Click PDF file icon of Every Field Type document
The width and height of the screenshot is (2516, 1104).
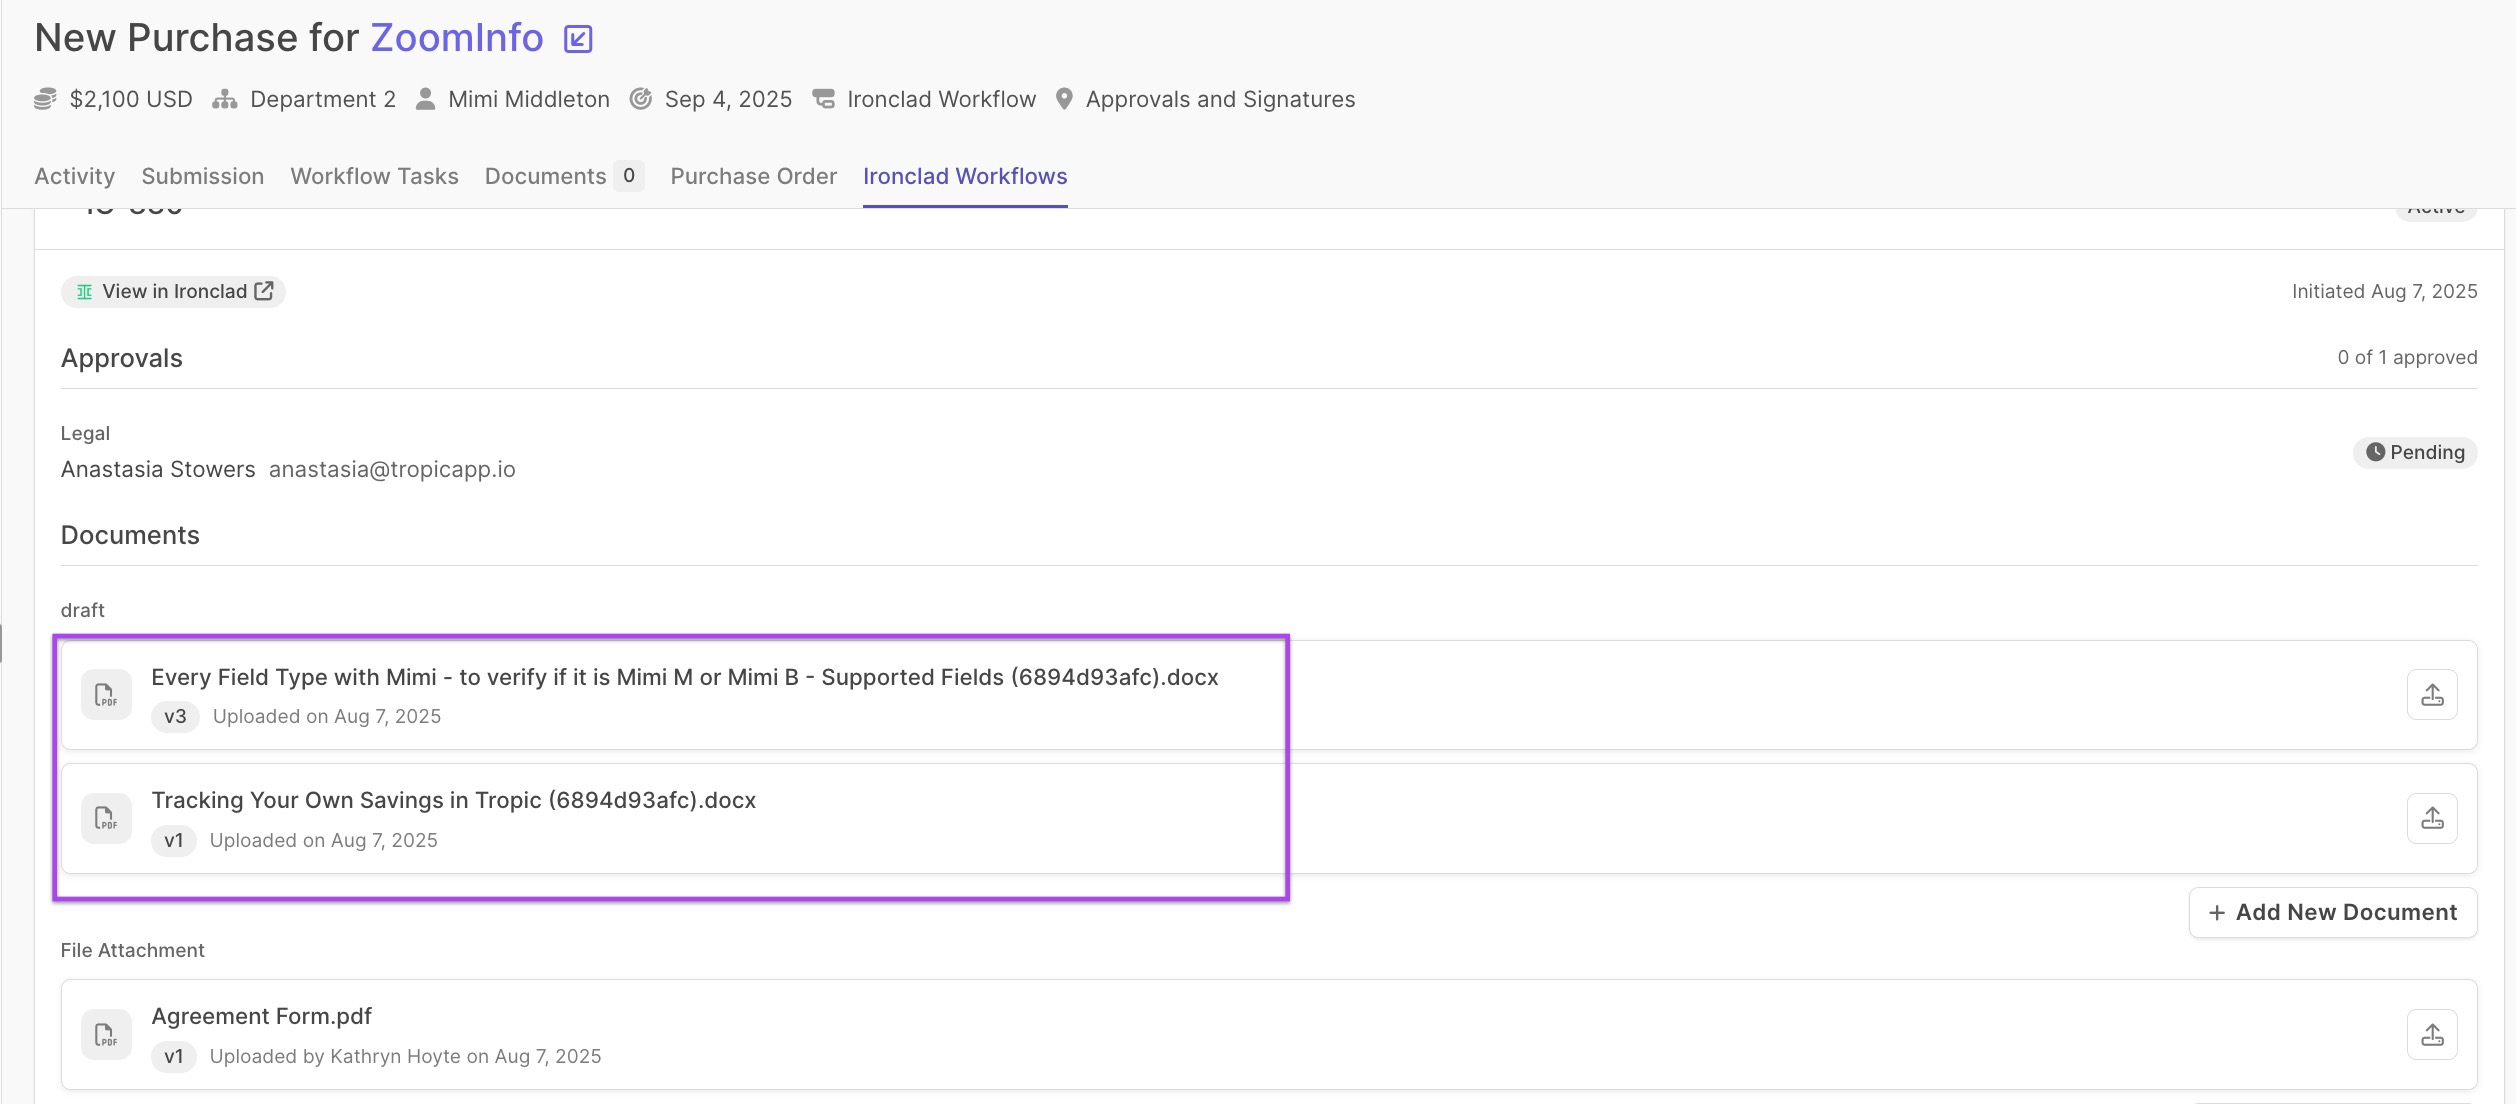tap(106, 695)
